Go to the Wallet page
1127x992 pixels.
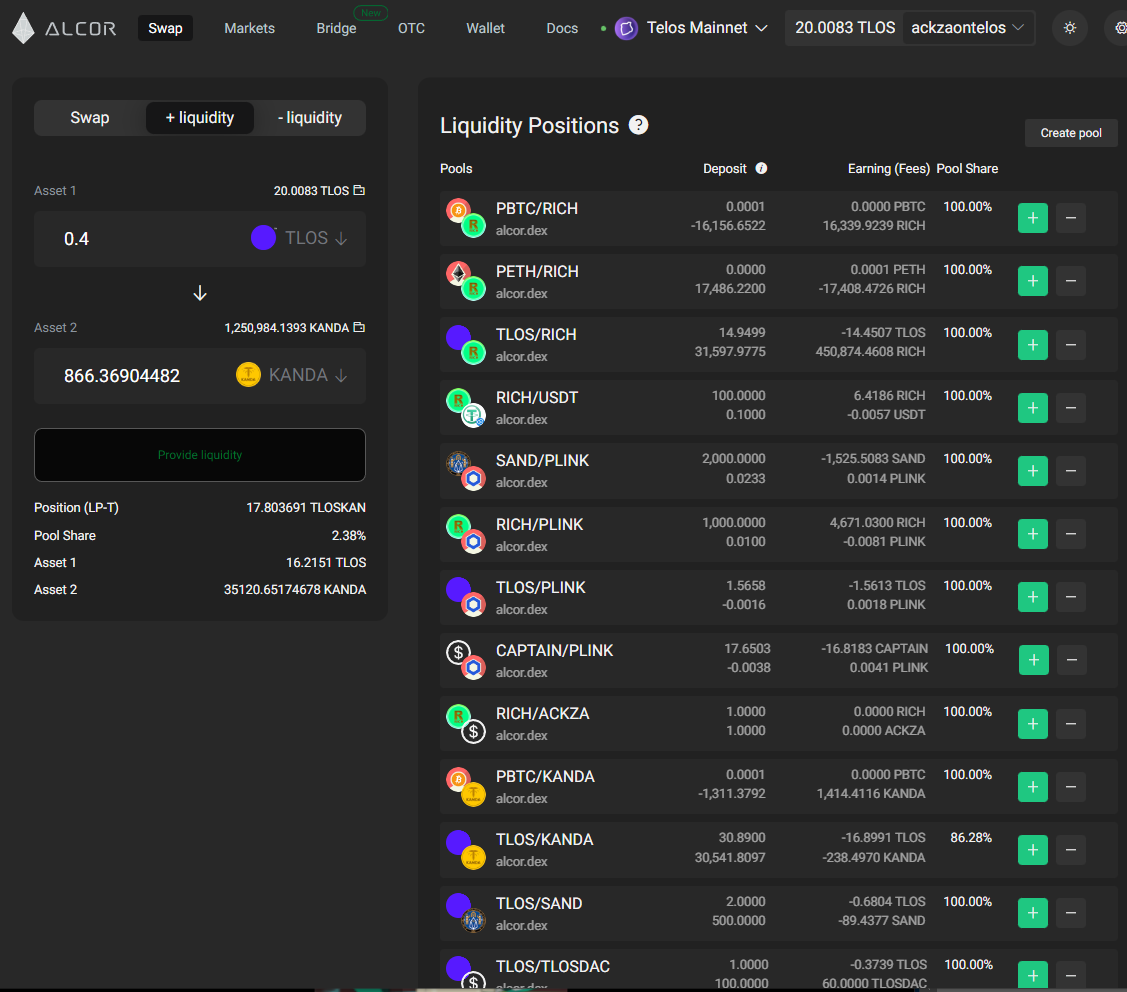pyautogui.click(x=485, y=28)
